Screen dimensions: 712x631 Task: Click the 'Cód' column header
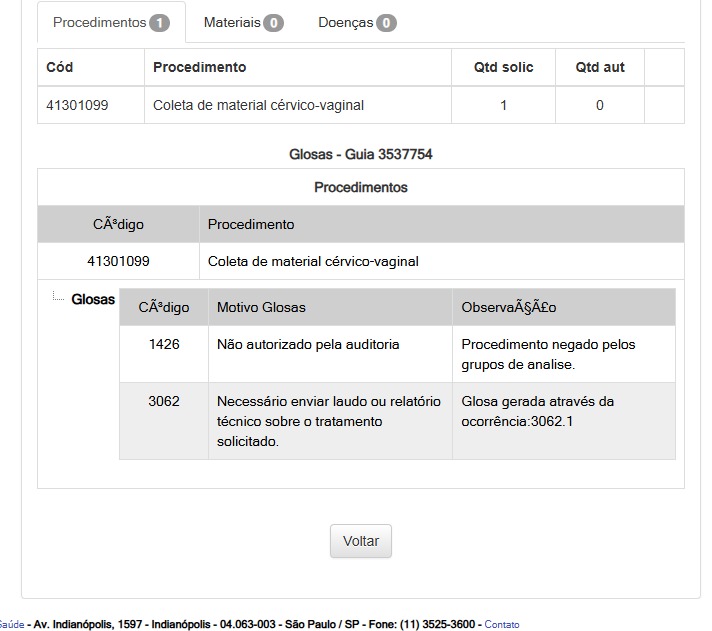tap(59, 67)
